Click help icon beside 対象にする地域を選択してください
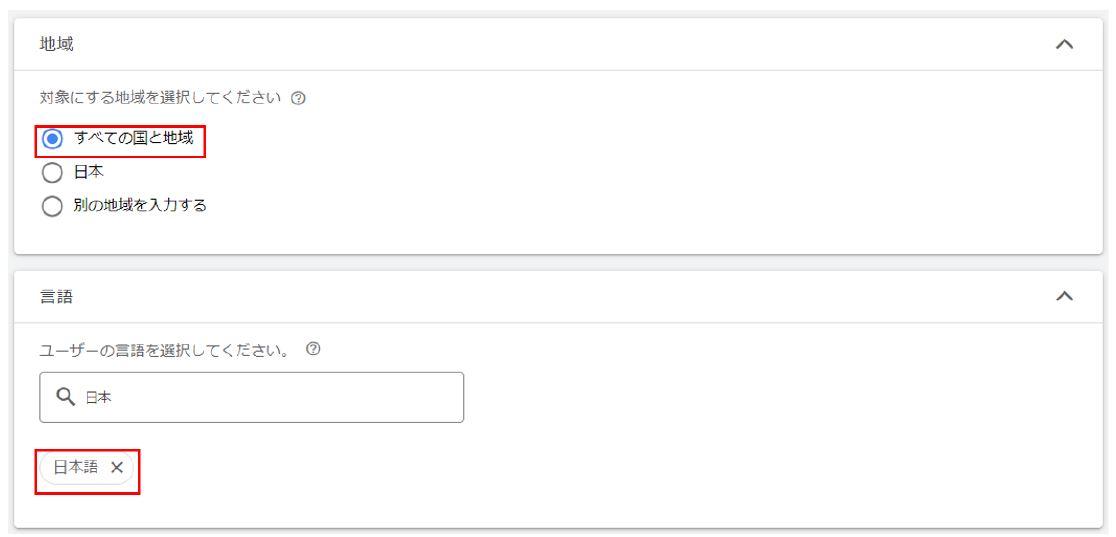 pos(299,98)
